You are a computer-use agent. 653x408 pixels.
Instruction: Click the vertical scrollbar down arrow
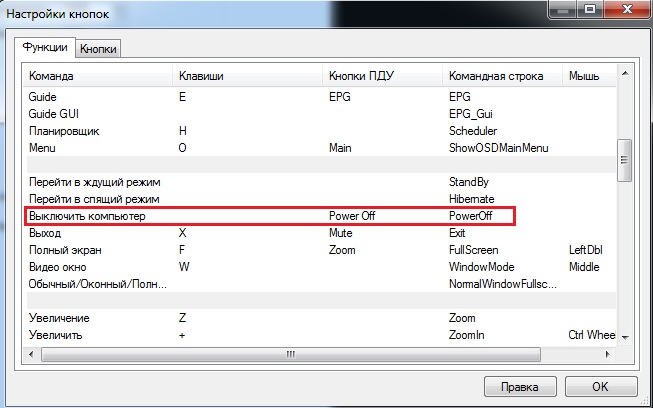coord(625,337)
